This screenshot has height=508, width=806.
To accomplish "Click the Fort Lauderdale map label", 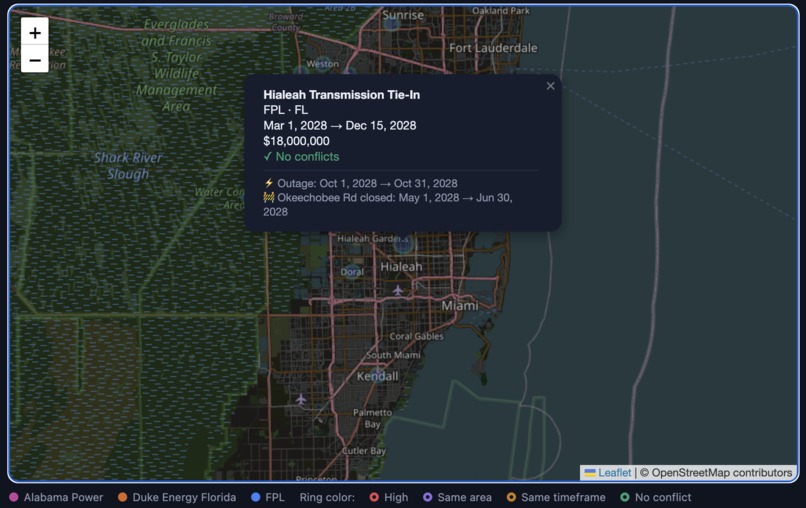I will click(493, 48).
